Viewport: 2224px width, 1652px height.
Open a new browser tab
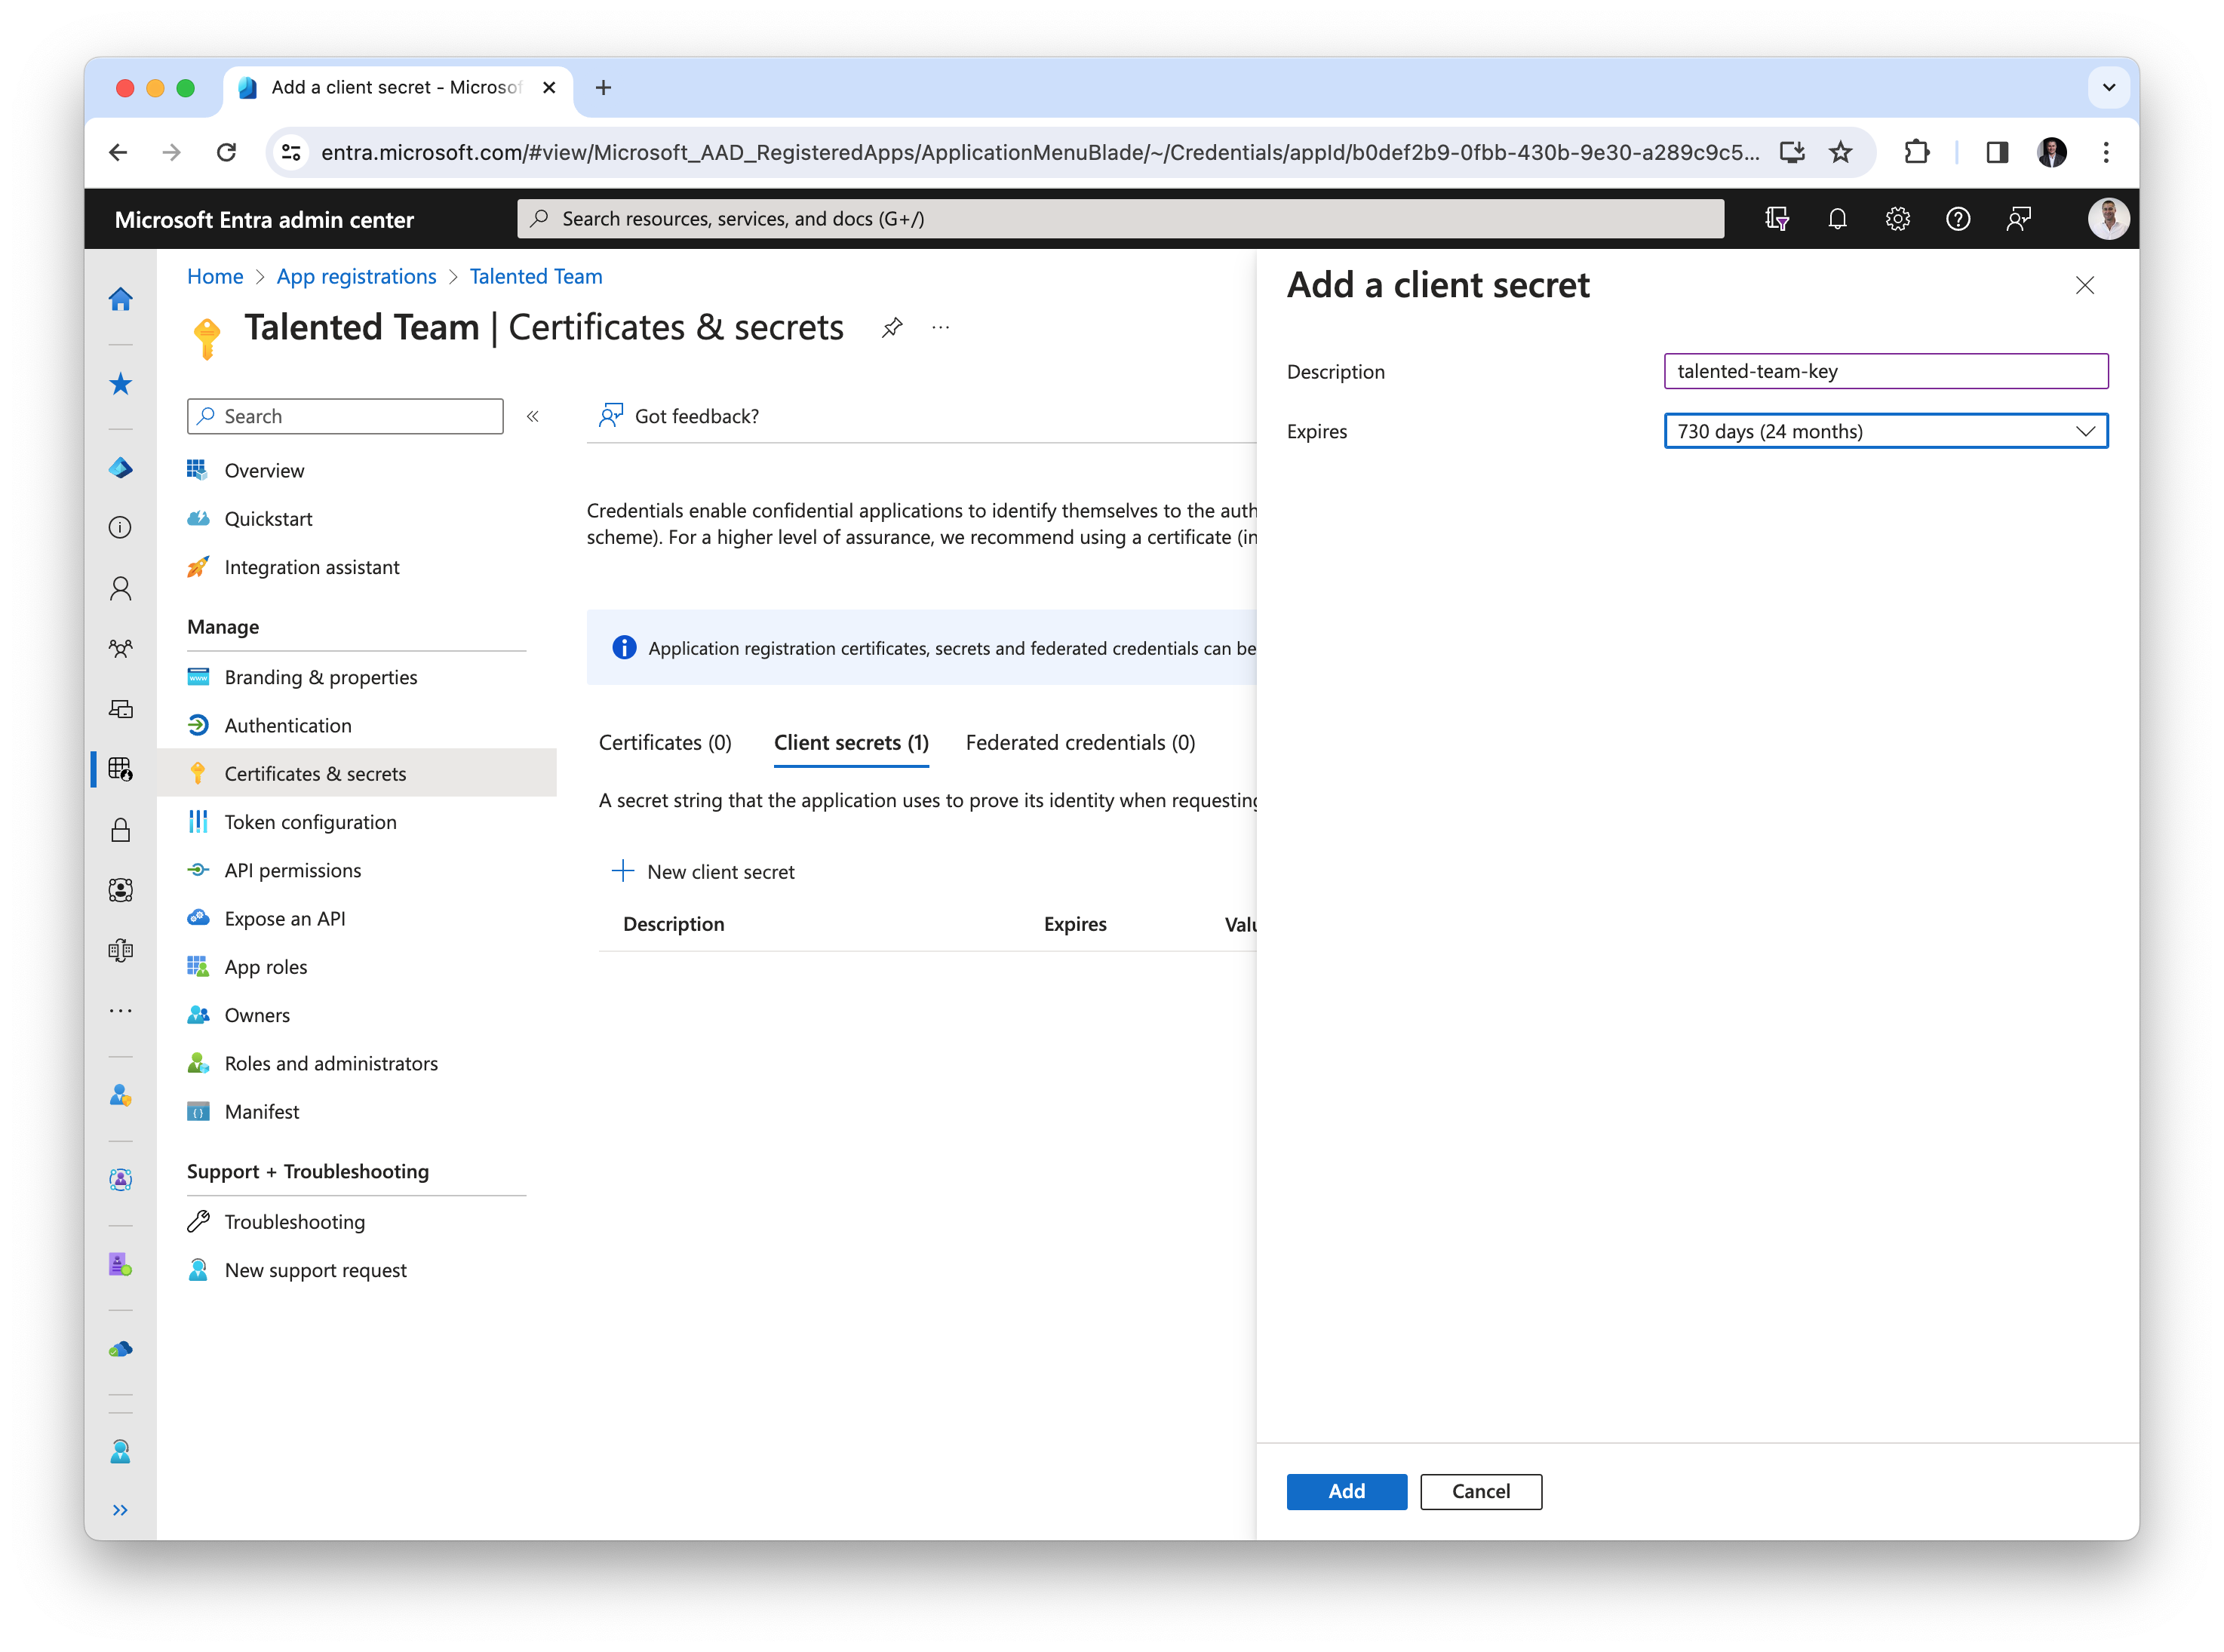603,88
